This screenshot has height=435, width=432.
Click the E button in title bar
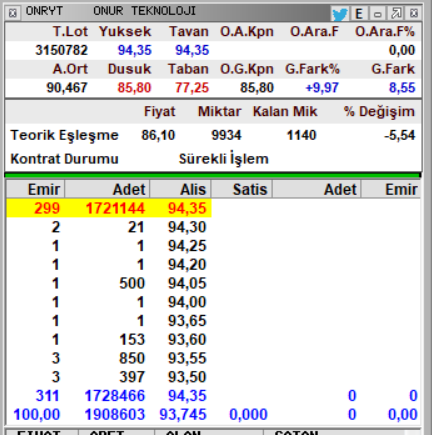click(x=359, y=14)
